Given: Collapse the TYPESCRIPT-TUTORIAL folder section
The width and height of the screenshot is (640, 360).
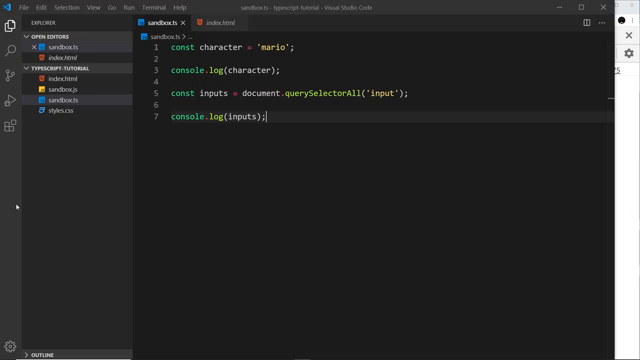Looking at the screenshot, I should click(x=27, y=68).
